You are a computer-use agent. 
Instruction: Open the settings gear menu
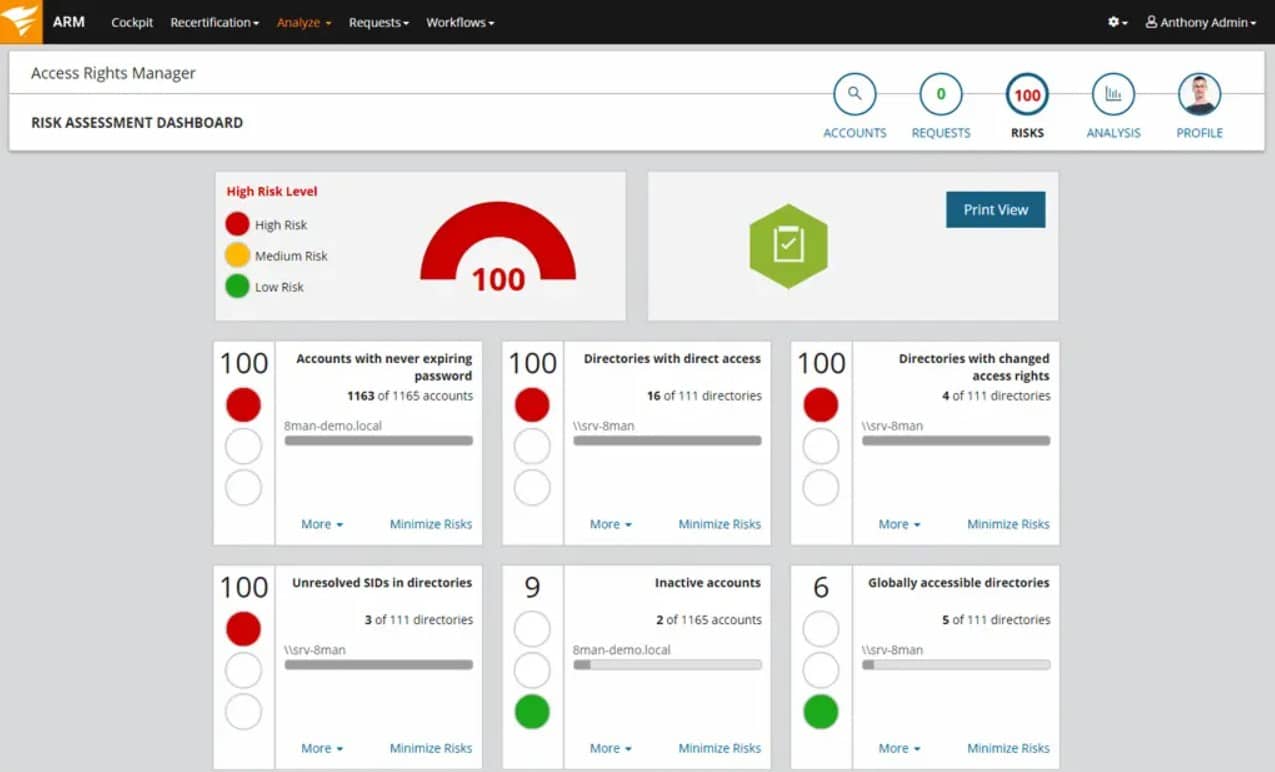[x=1117, y=22]
